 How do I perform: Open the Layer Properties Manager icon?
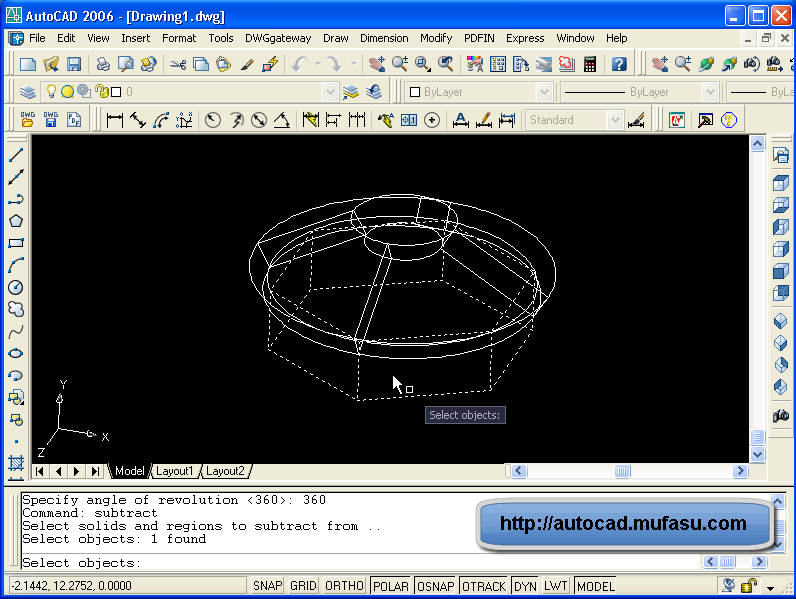click(27, 92)
